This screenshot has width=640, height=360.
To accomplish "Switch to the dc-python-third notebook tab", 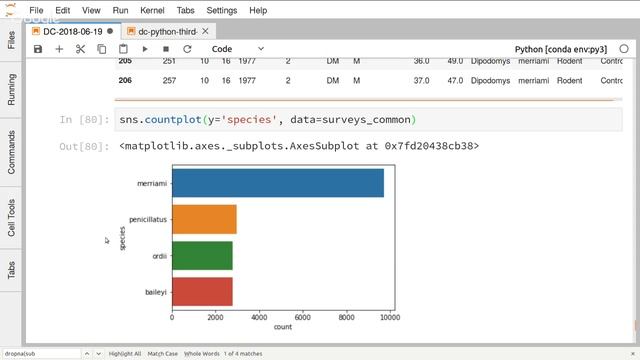I will [x=168, y=31].
